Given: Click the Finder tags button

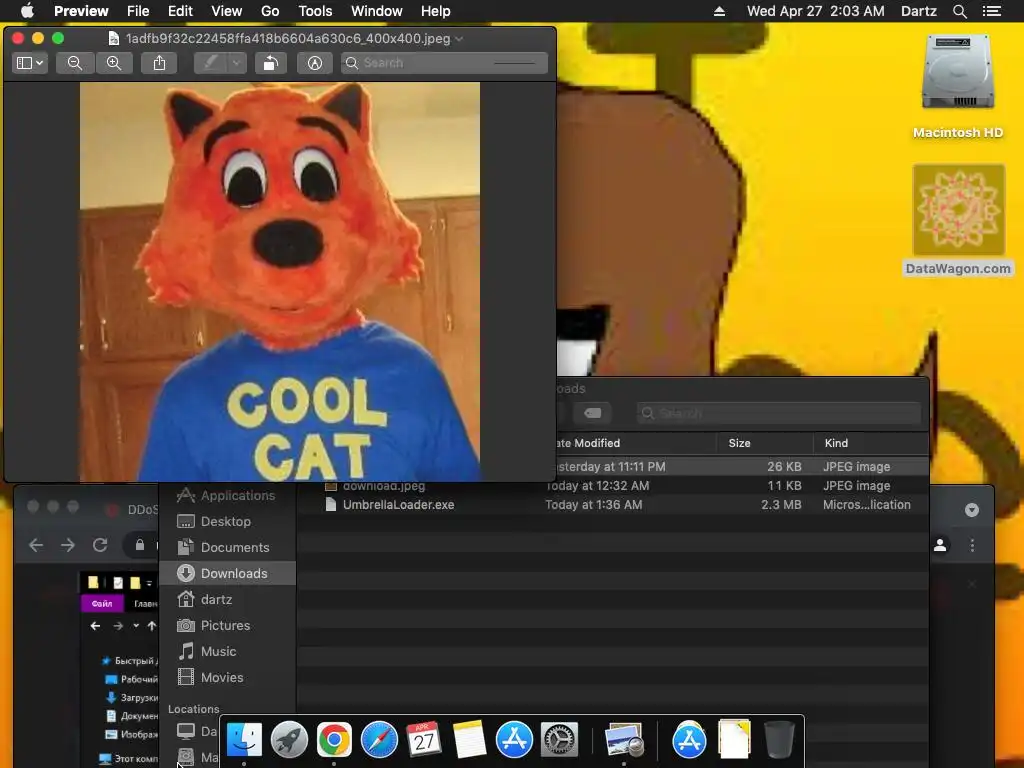Looking at the screenshot, I should (592, 413).
